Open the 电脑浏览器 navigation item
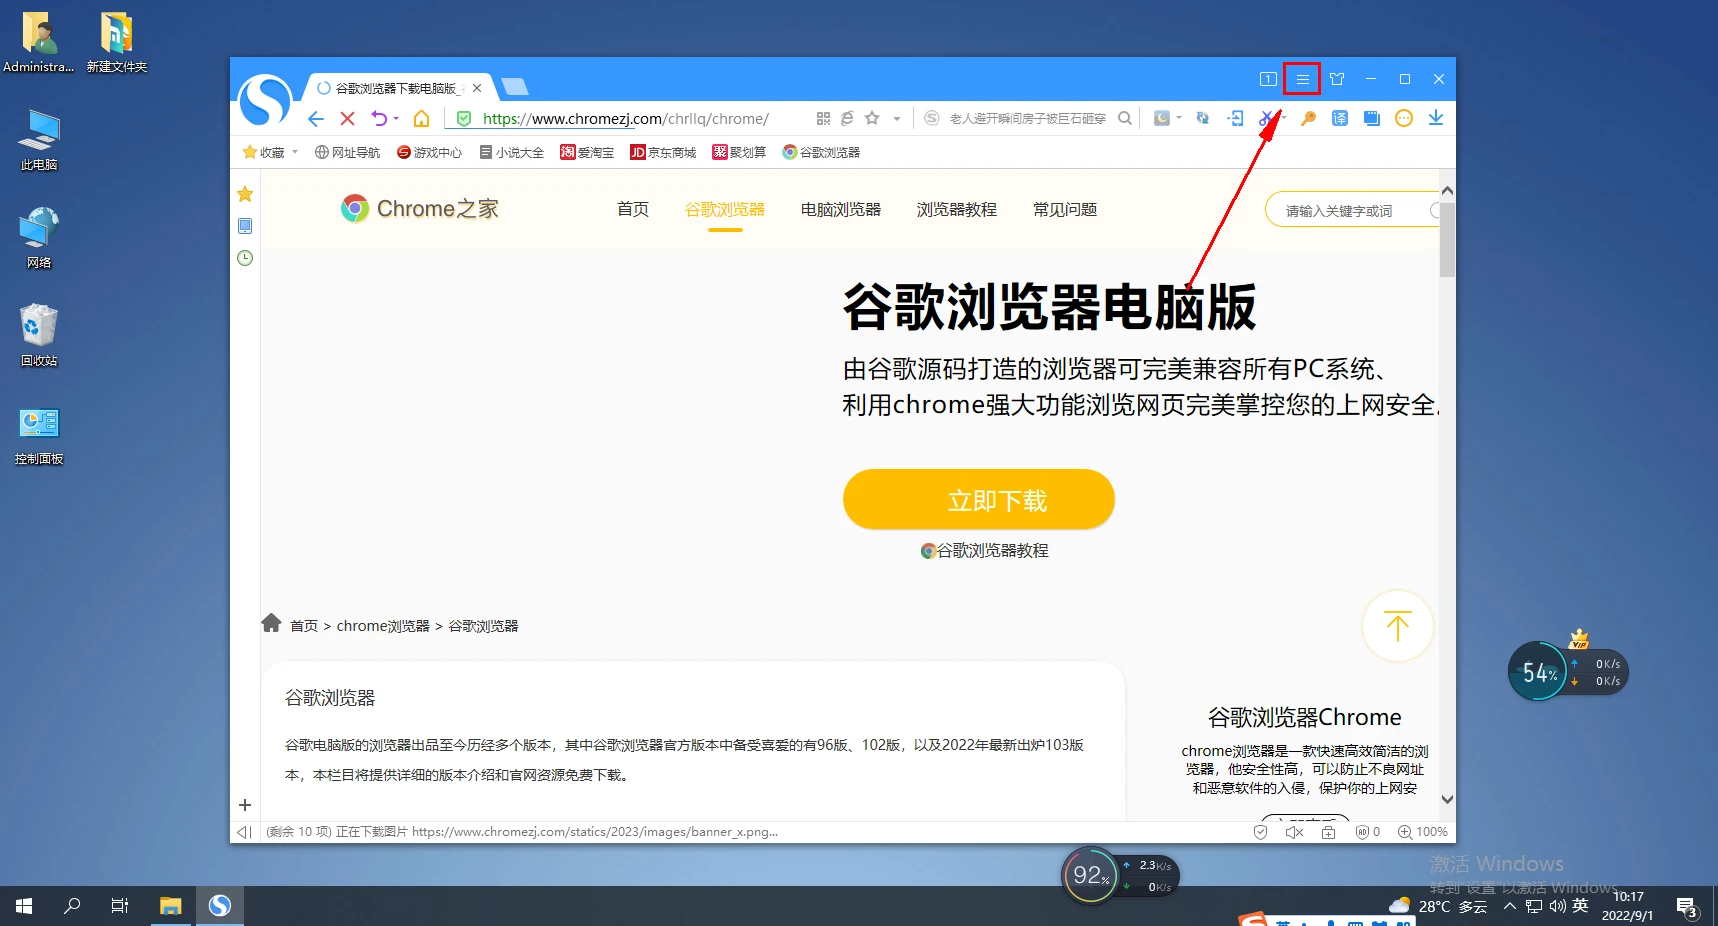 pos(841,209)
